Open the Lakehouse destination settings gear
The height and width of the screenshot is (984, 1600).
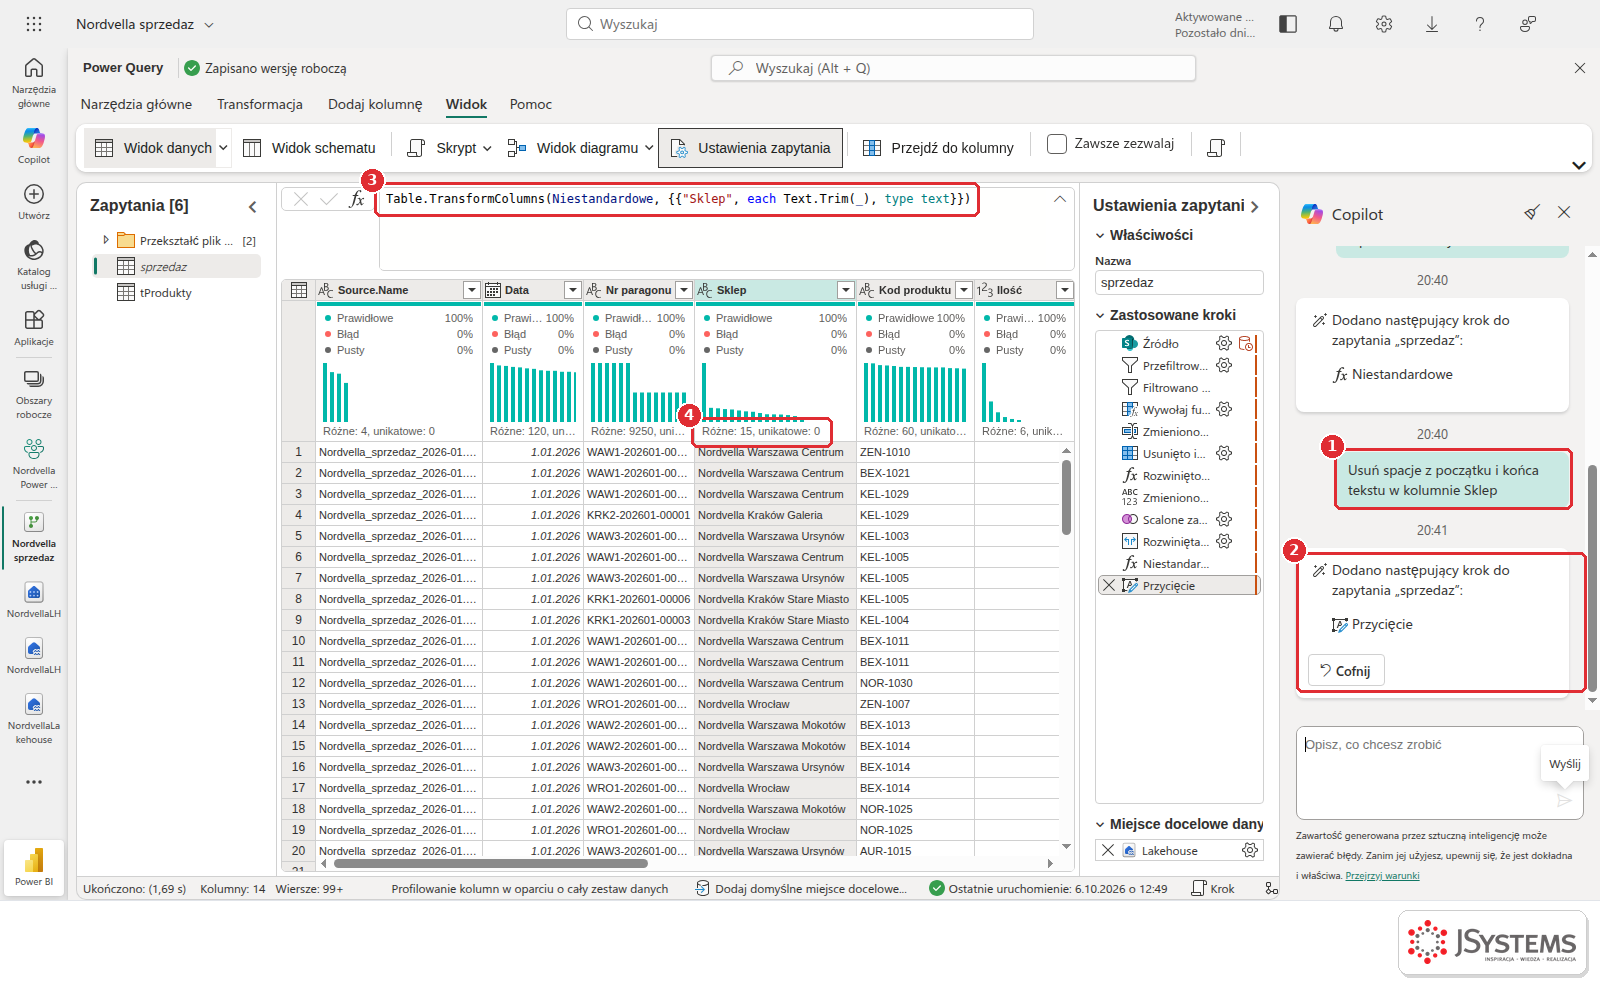[1250, 850]
